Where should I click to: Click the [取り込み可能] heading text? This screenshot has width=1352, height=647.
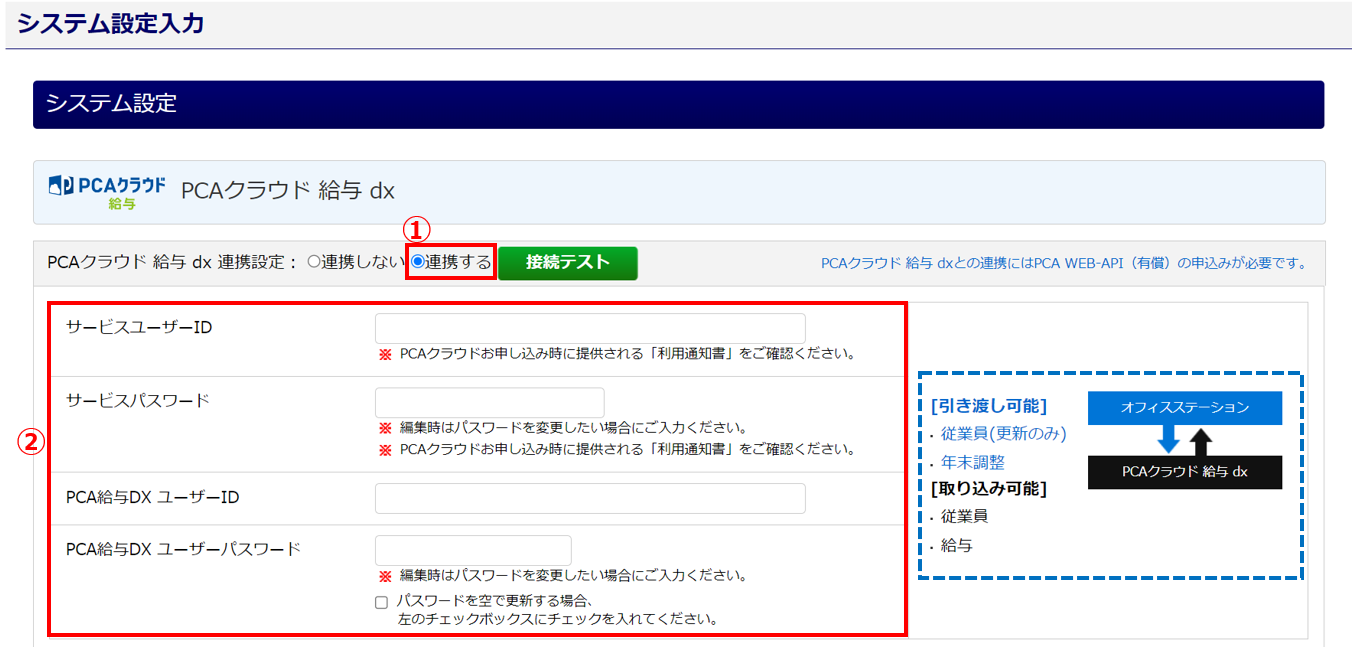click(x=988, y=489)
